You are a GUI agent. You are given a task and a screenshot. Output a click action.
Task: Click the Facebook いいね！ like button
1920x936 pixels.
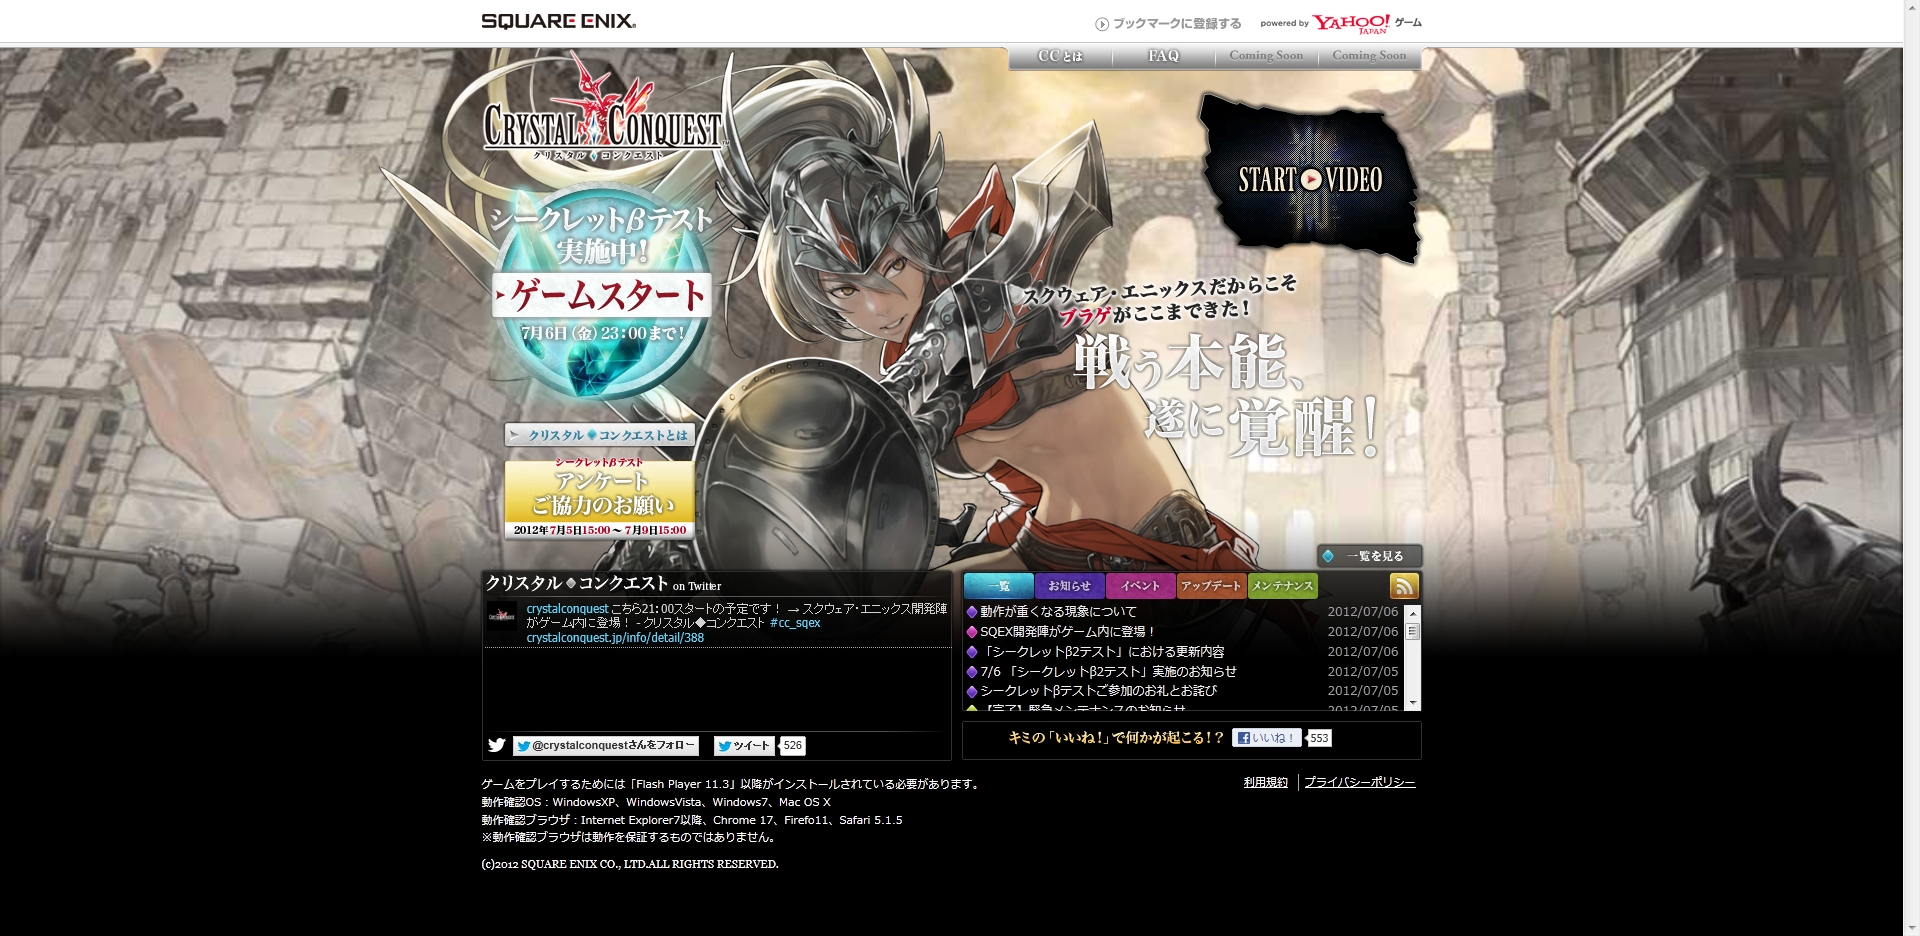click(1267, 738)
